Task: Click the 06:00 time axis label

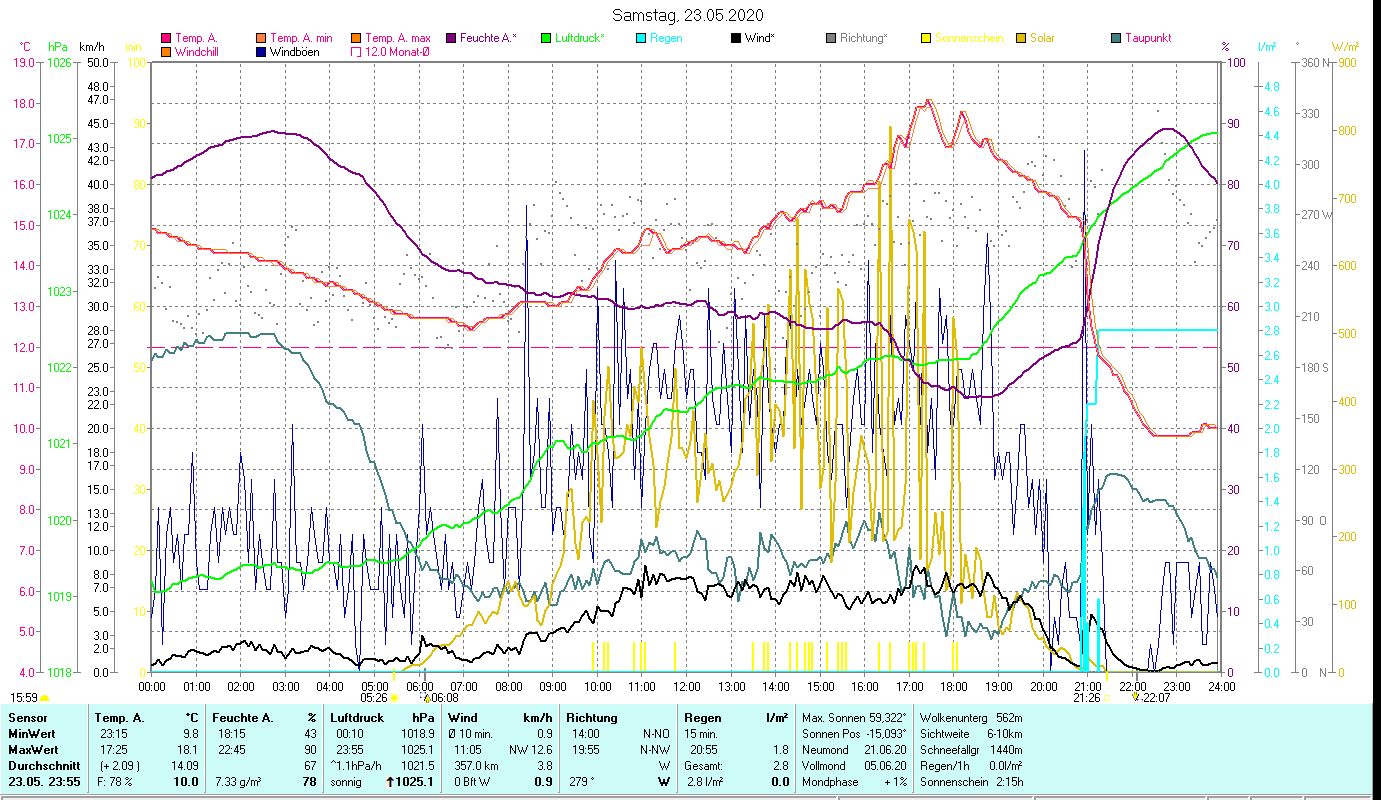Action: click(419, 686)
